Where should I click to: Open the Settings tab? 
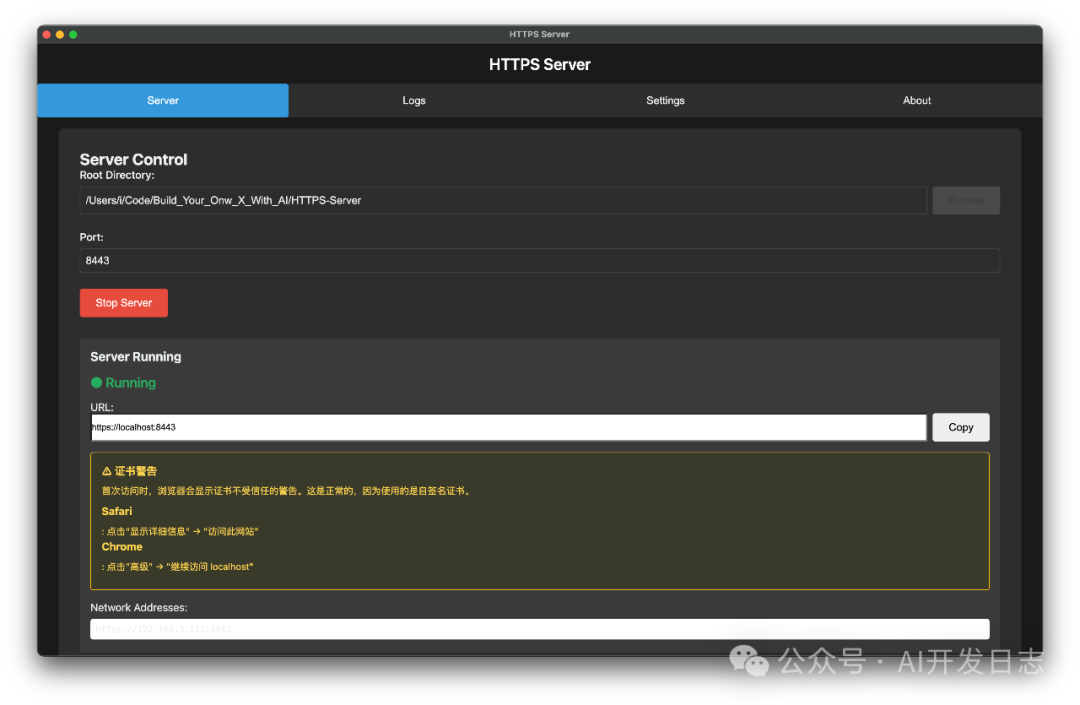click(665, 101)
